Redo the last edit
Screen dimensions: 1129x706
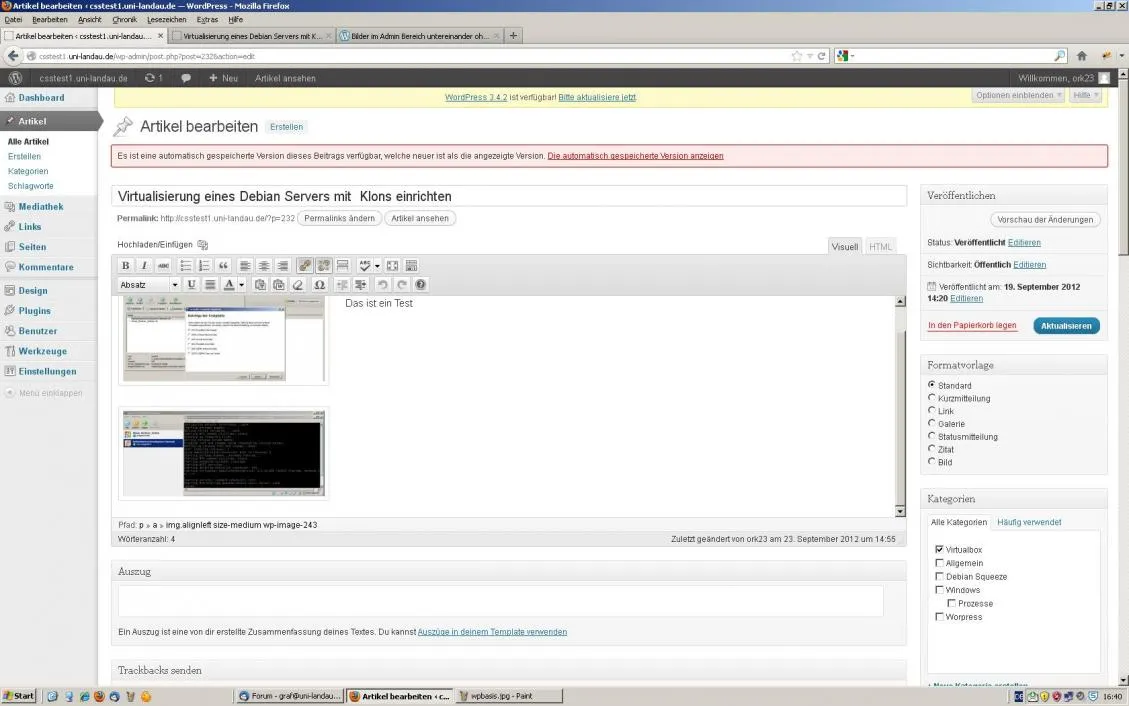point(402,284)
